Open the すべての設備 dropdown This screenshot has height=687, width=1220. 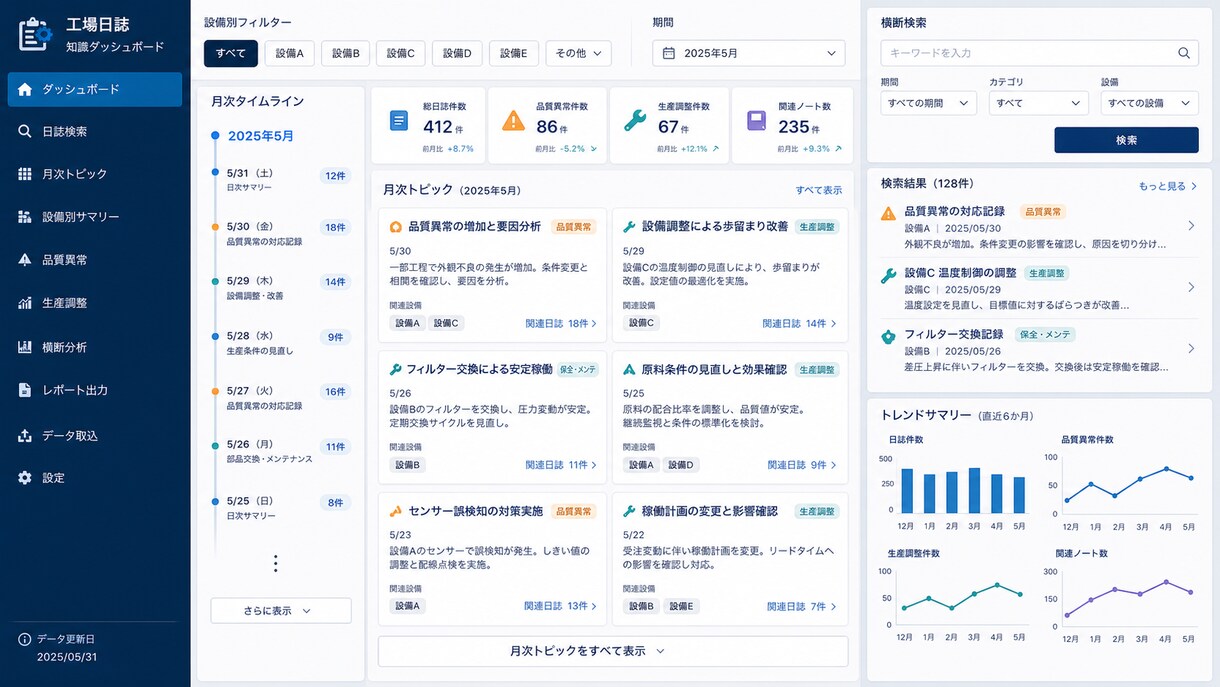1149,103
